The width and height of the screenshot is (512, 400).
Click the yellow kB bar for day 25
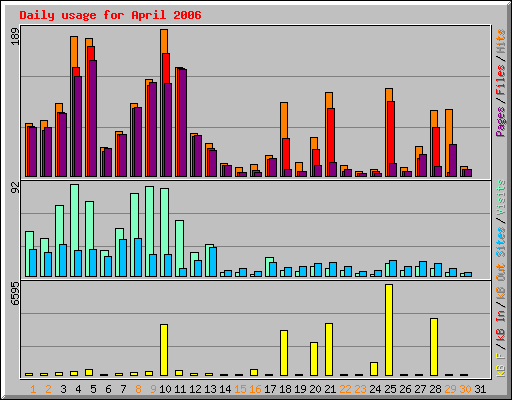(389, 330)
